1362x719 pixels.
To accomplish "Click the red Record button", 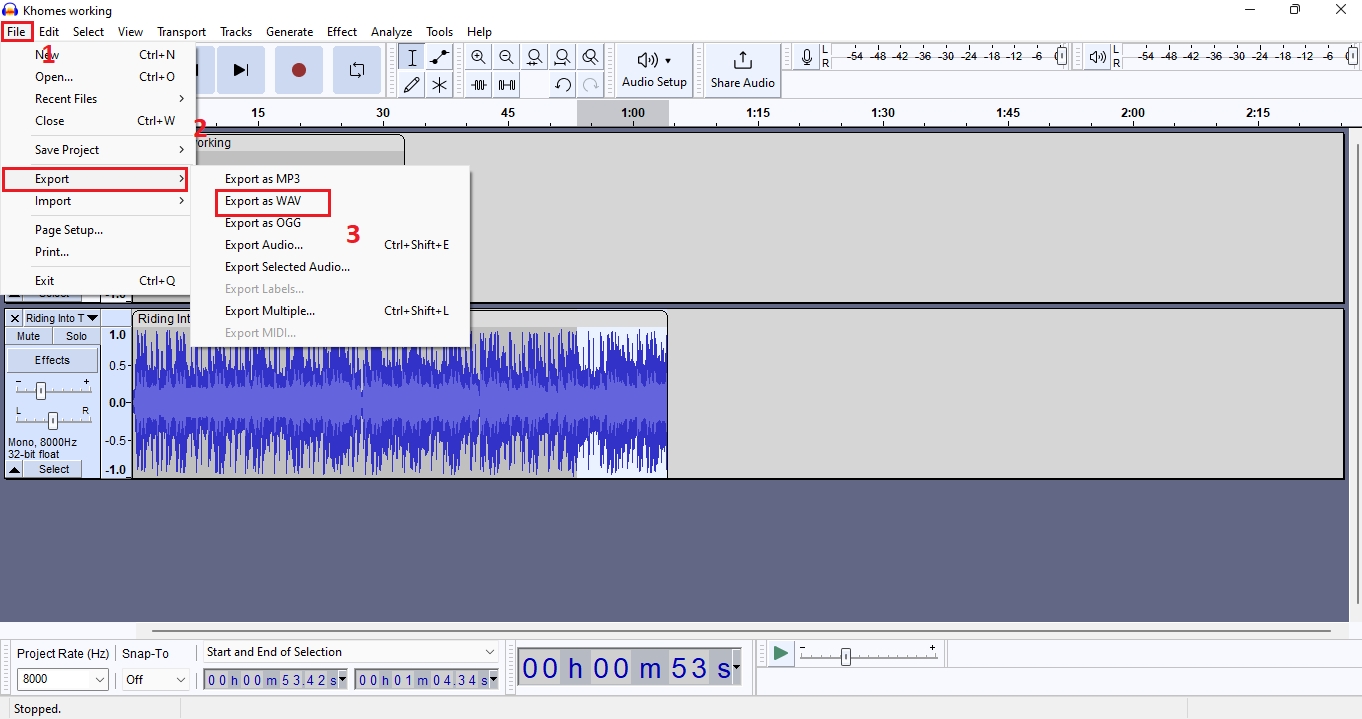I will pyautogui.click(x=298, y=70).
